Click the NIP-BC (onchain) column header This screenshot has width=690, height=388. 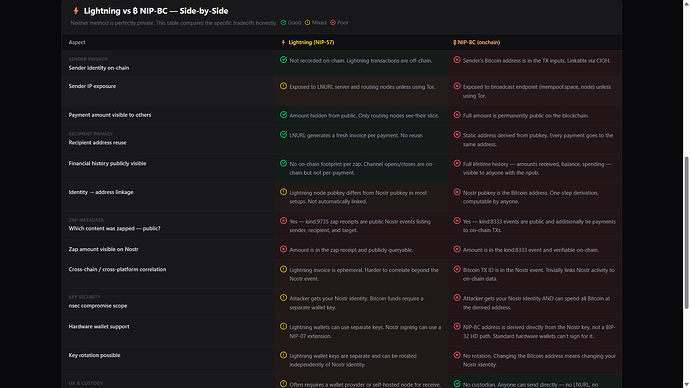coord(477,42)
